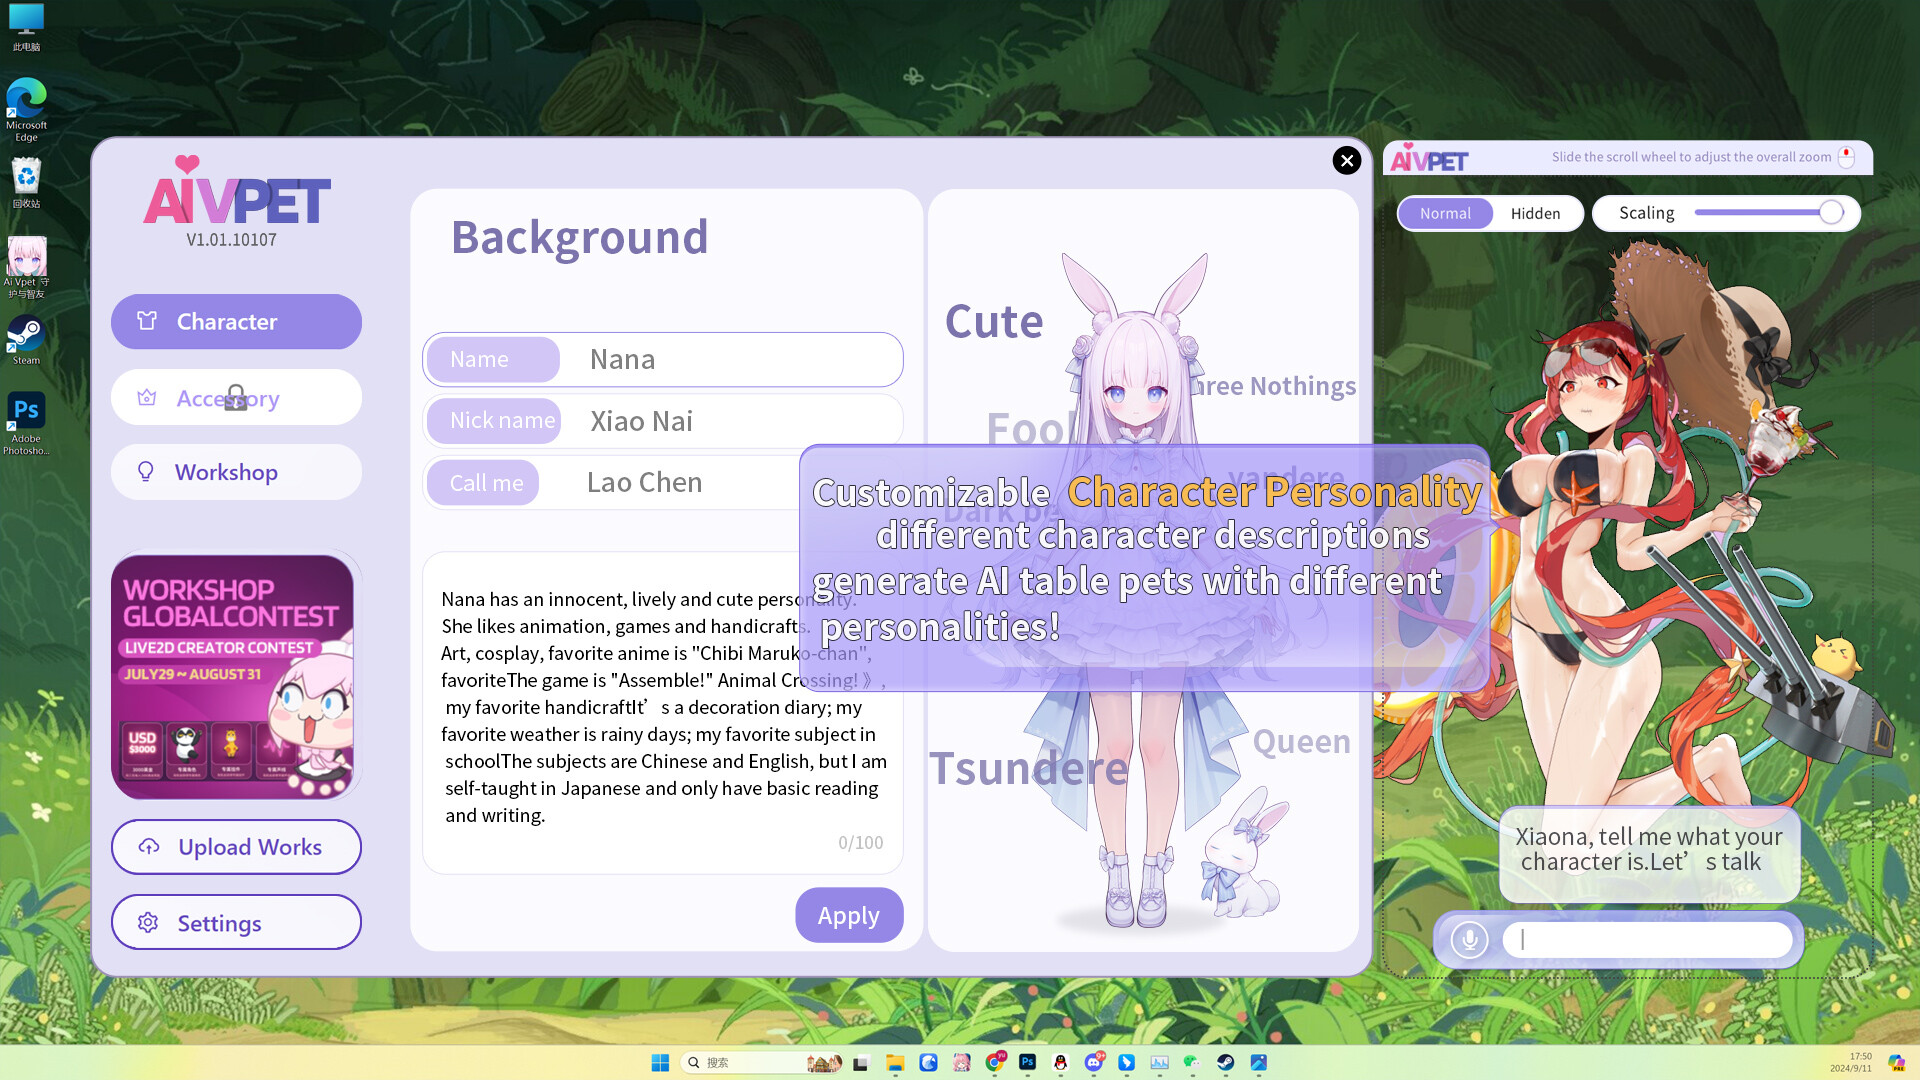This screenshot has height=1080, width=1920.
Task: Open the Workshop section
Action: pos(235,471)
